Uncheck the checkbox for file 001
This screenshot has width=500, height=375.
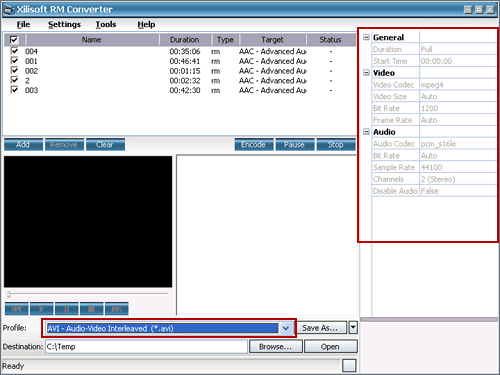(x=14, y=61)
